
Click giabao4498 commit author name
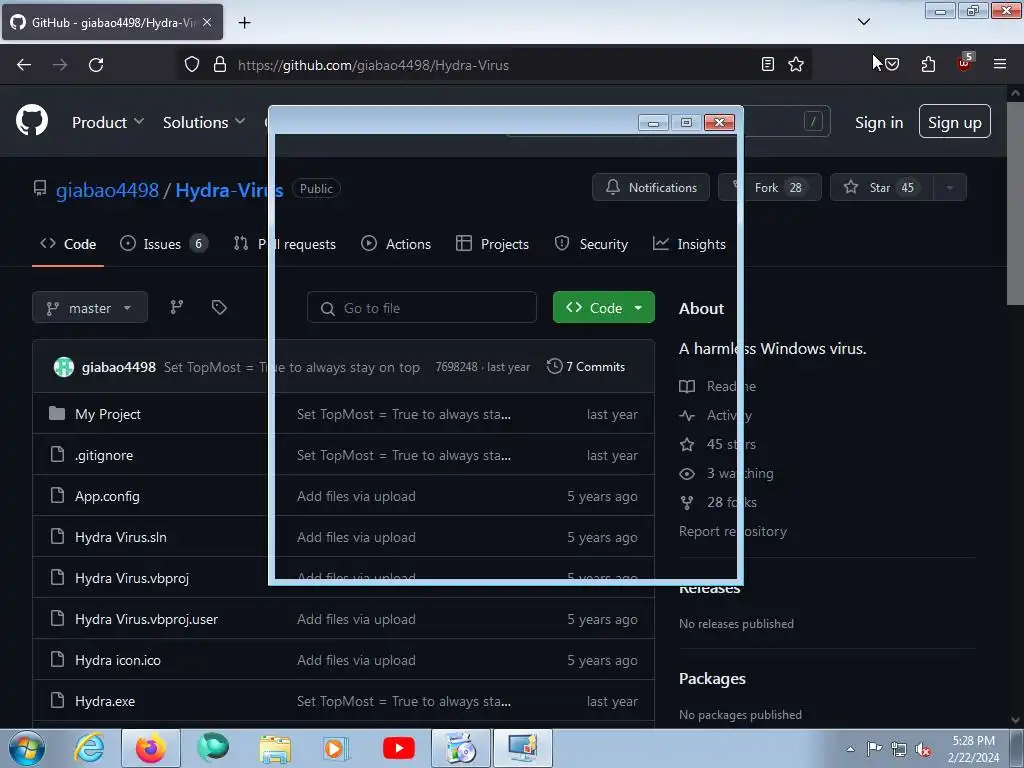tap(119, 368)
